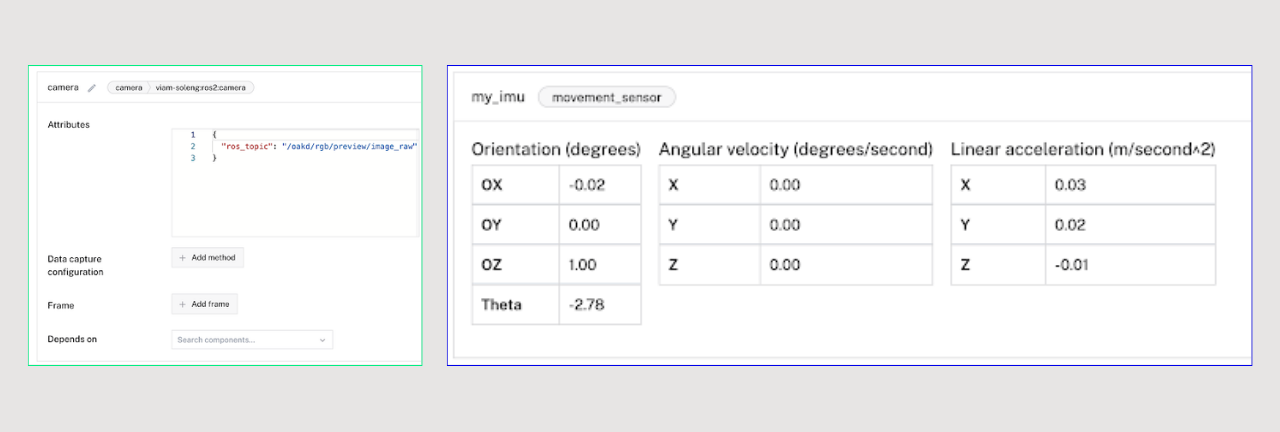
Task: Click the opening brace on line 1
Action: [215, 134]
